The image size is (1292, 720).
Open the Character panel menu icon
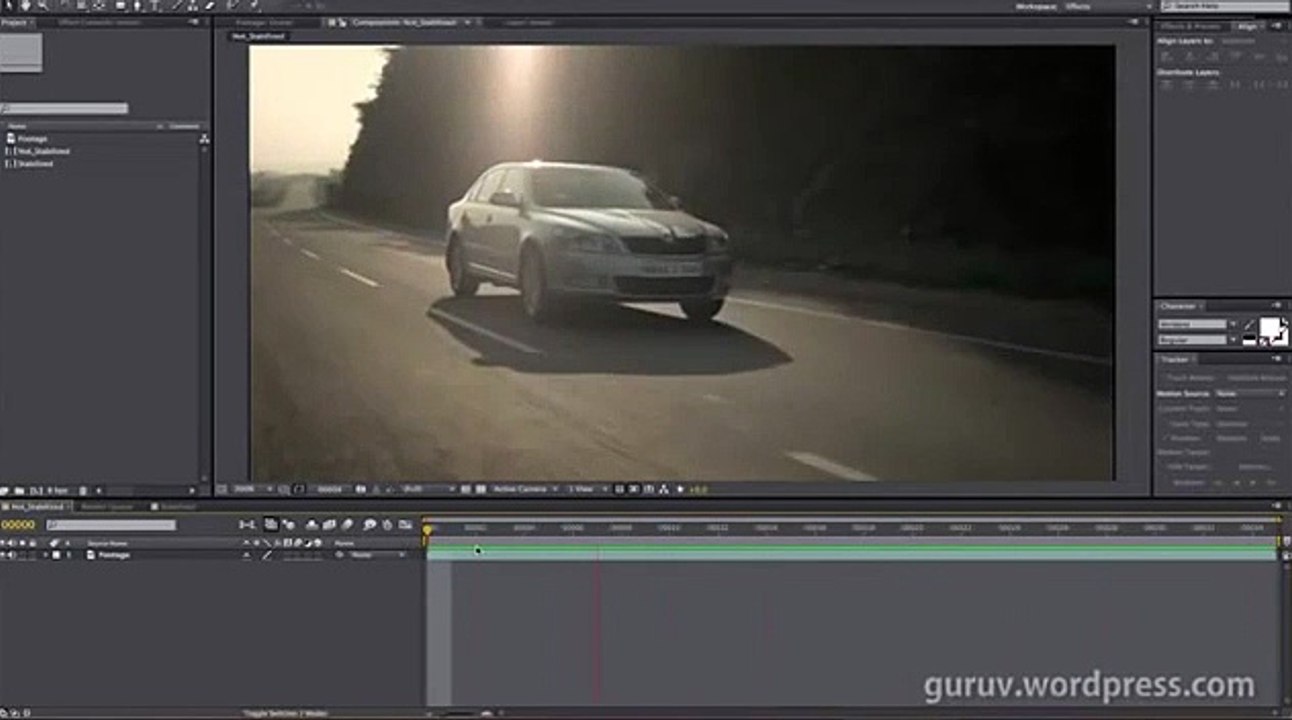click(x=1277, y=305)
